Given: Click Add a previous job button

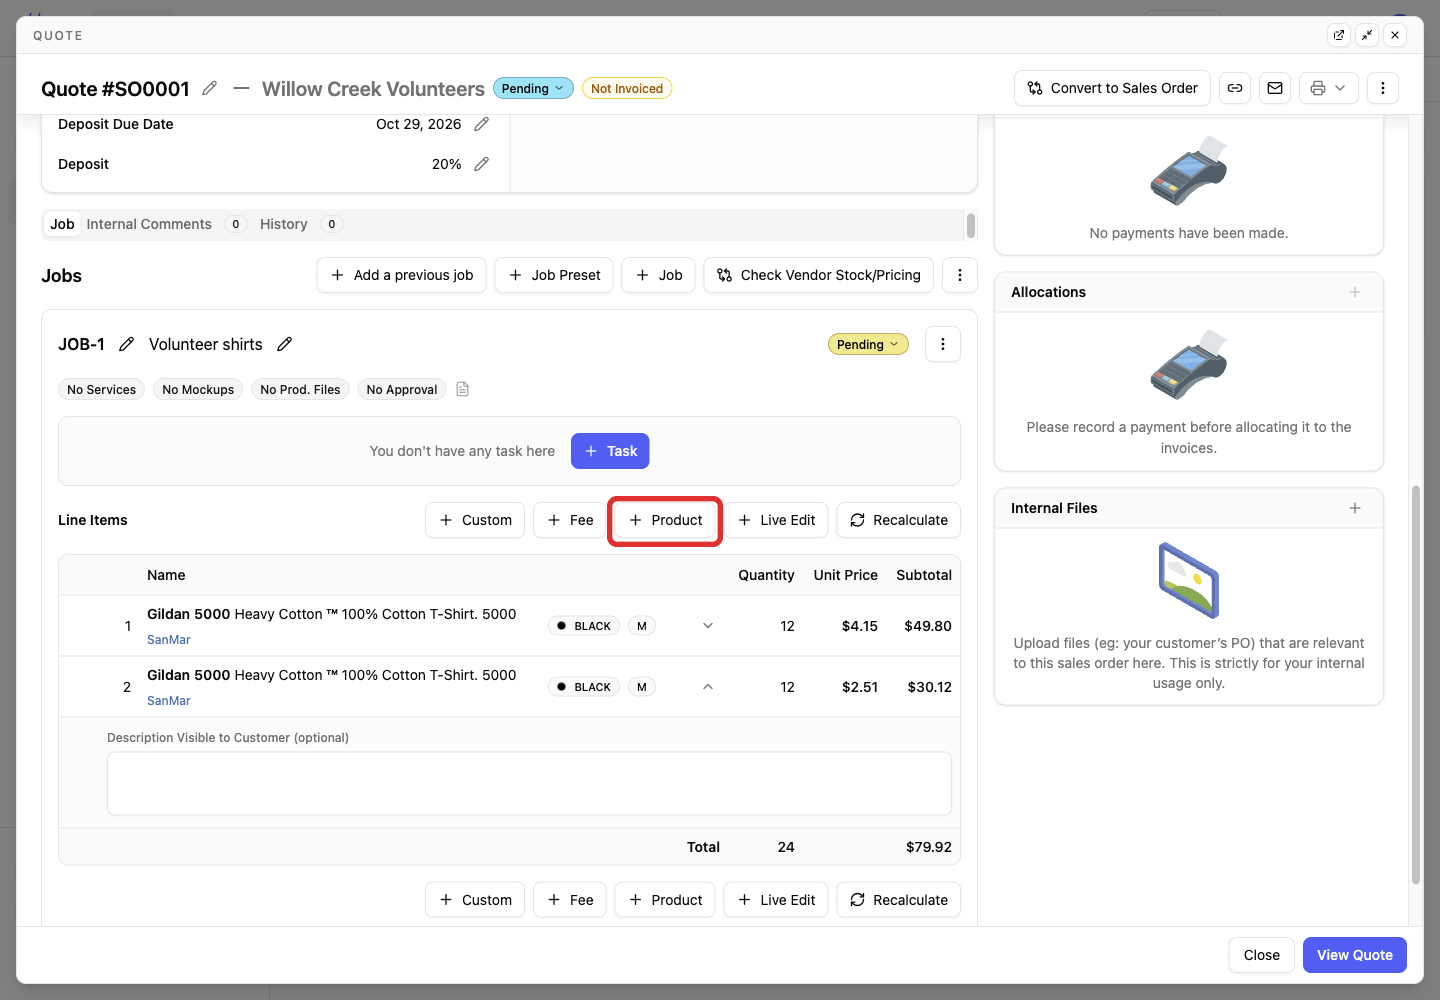Looking at the screenshot, I should click(x=401, y=275).
